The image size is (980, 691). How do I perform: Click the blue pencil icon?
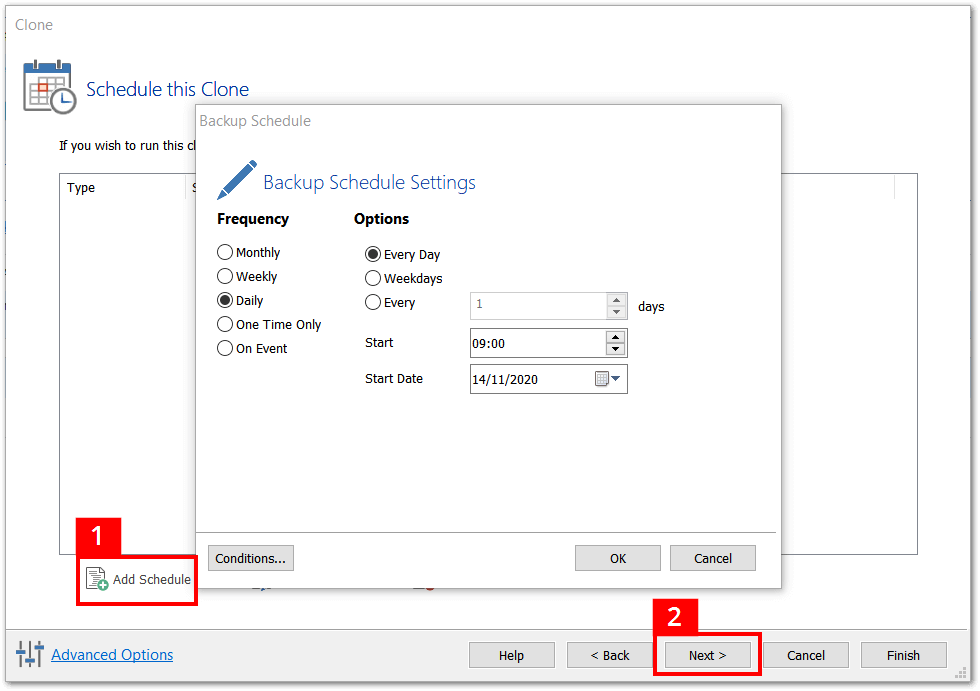(x=237, y=180)
